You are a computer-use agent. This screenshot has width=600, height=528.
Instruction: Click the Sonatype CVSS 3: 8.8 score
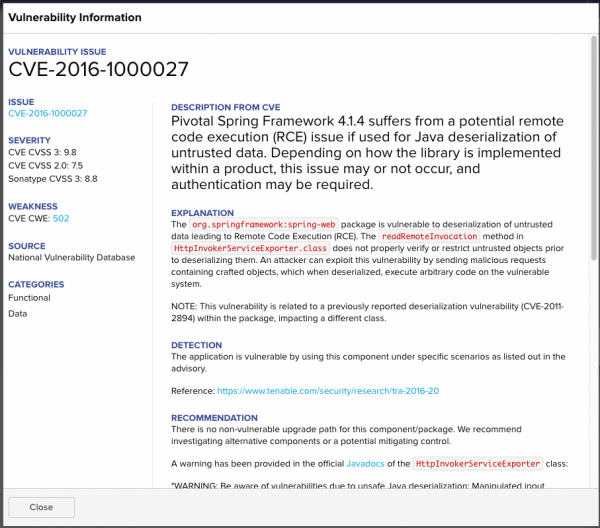pos(52,178)
